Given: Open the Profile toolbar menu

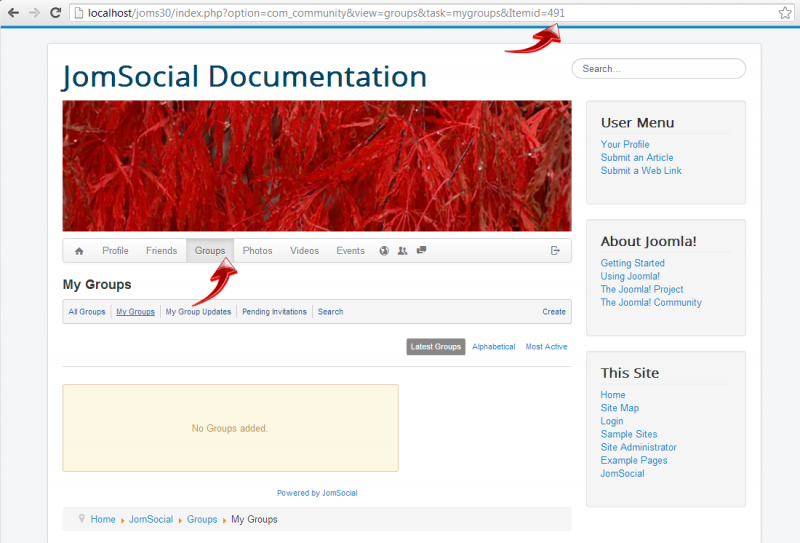Looking at the screenshot, I should point(115,251).
